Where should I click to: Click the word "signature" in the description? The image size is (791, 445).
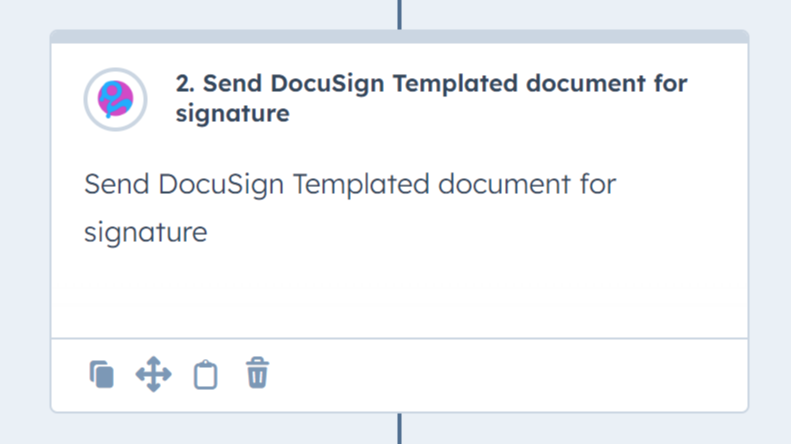(x=145, y=233)
